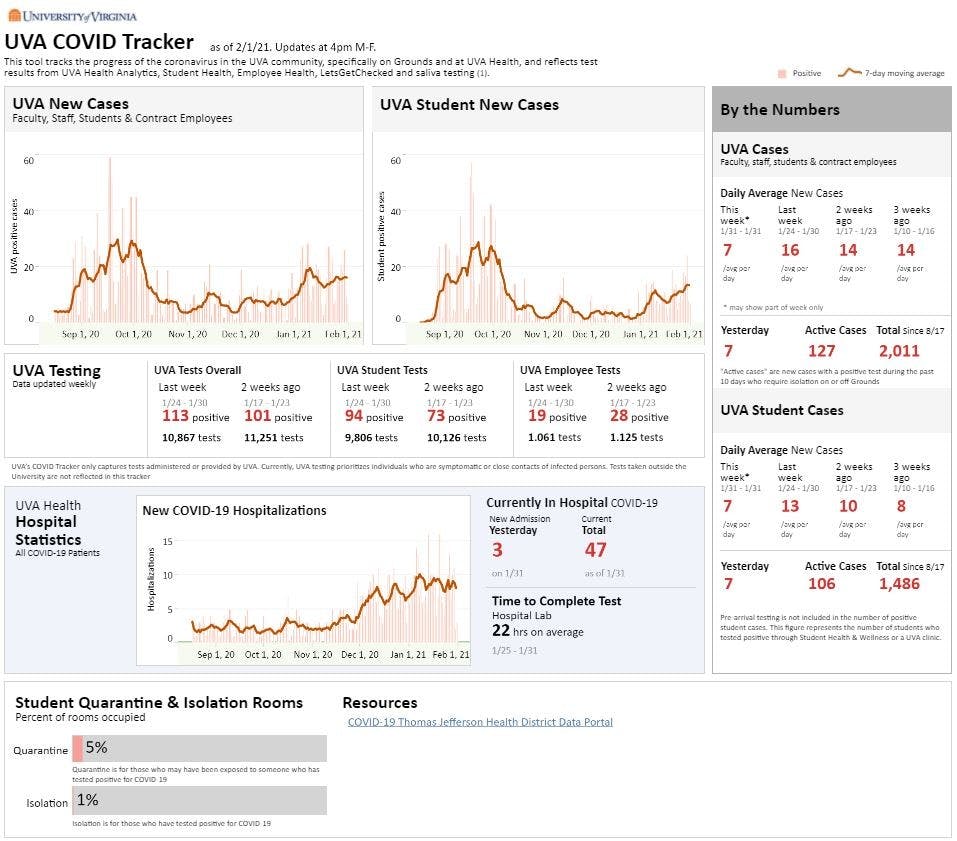Viewport: 957px width, 841px height.
Task: Click the New COVID-19 Hospitalizations chart heading
Action: 234,510
